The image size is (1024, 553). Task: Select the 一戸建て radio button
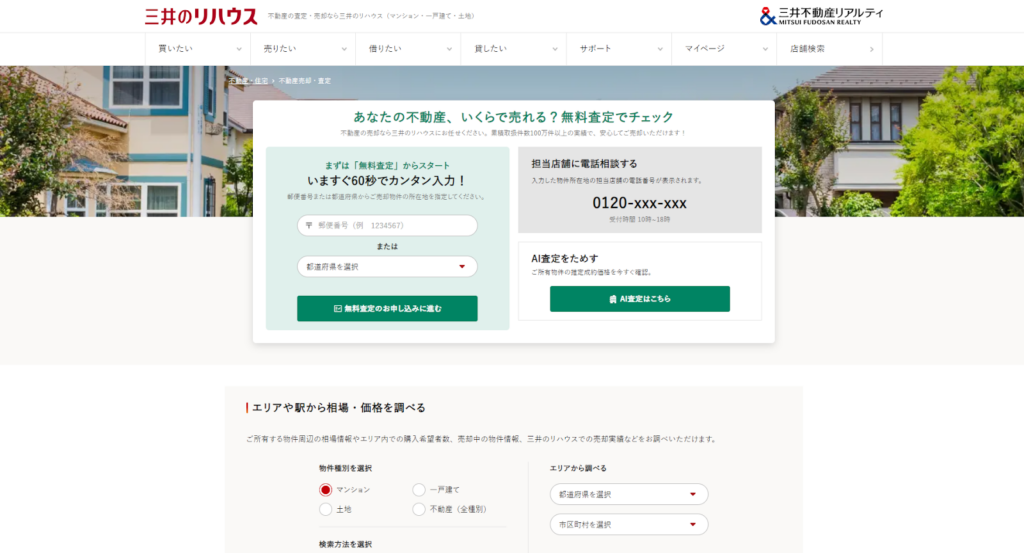(419, 490)
